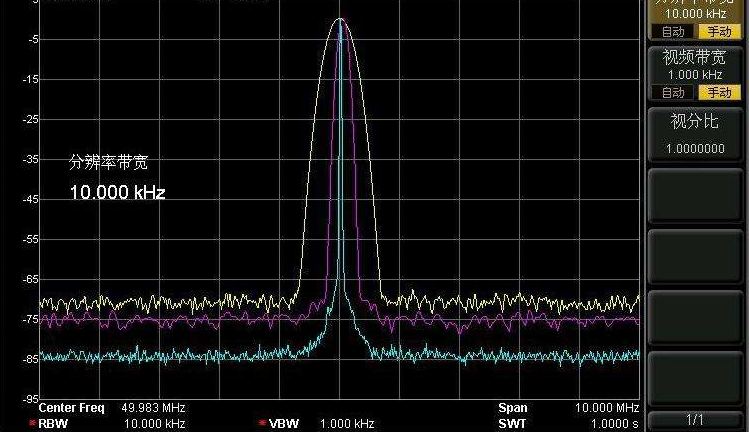Screen dimensions: 749x432
Task: Click the VBW 1.000 kHz value in status bar
Action: pos(347,424)
